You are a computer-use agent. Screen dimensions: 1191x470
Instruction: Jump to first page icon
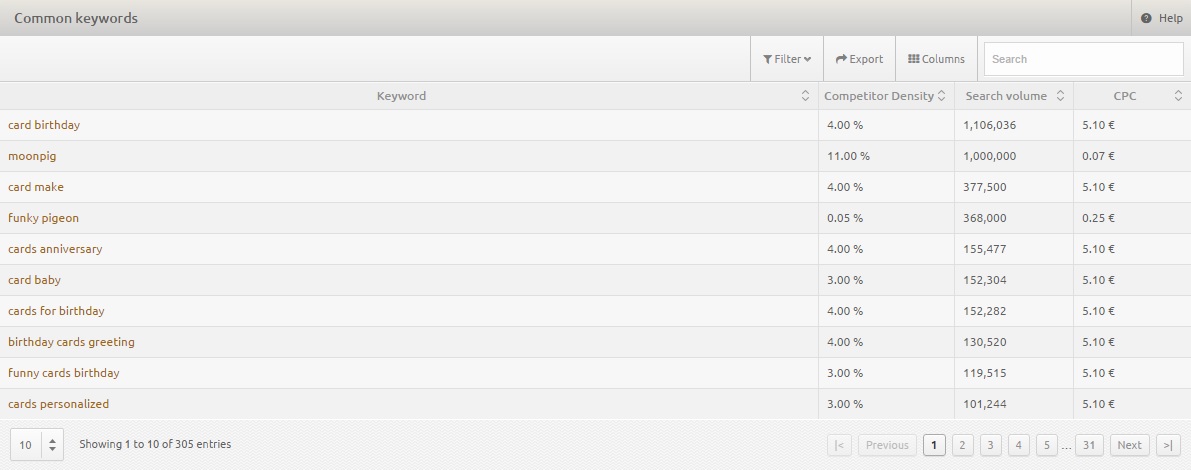(x=839, y=445)
